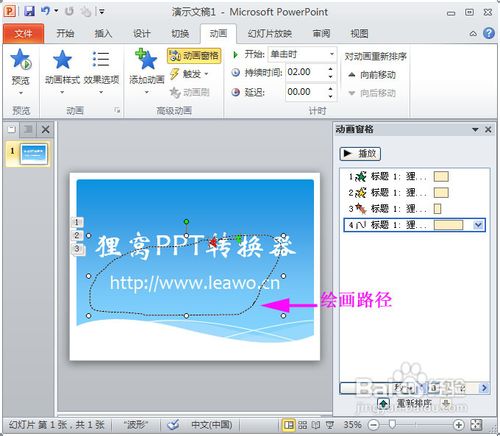Click animation tag 2 on slide
This screenshot has width=500, height=436.
[77, 235]
